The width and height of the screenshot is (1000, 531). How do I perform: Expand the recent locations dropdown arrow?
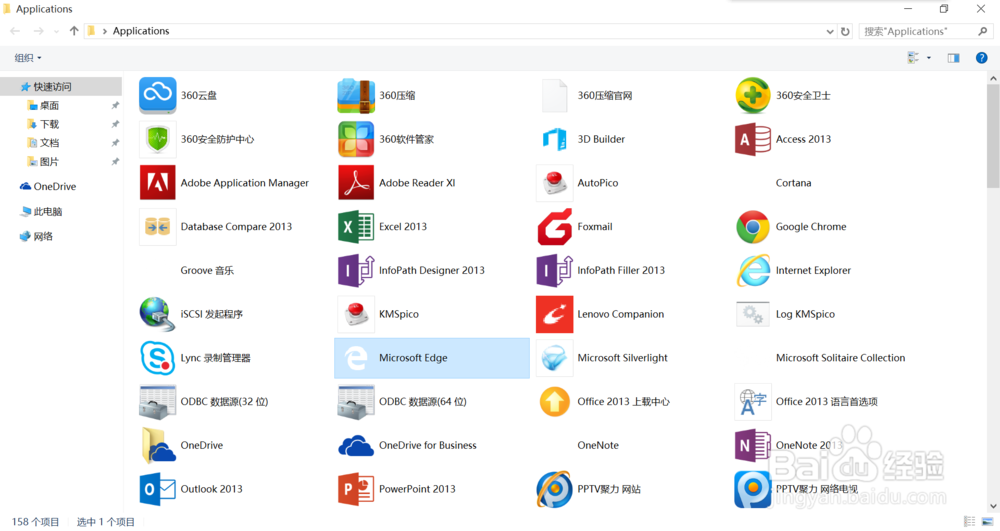(56, 31)
